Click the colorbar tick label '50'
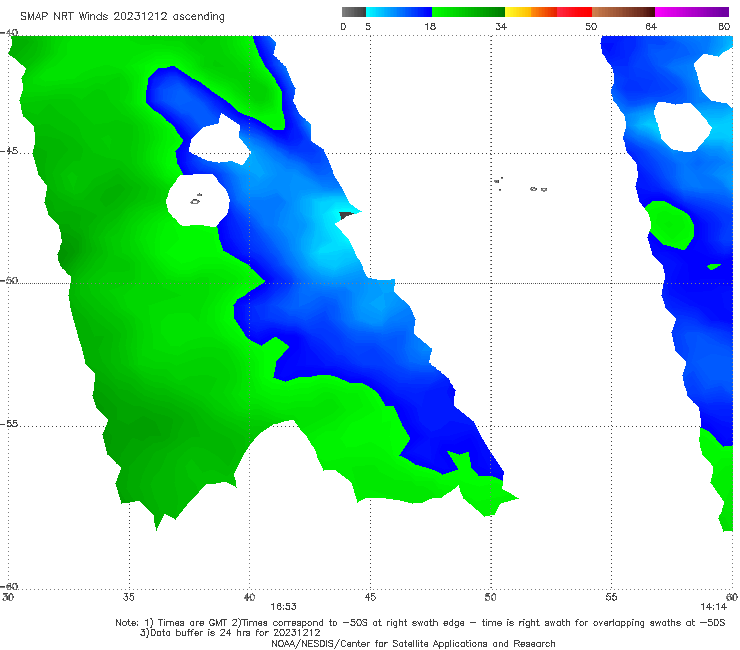Image resolution: width=740 pixels, height=650 pixels. [591, 26]
